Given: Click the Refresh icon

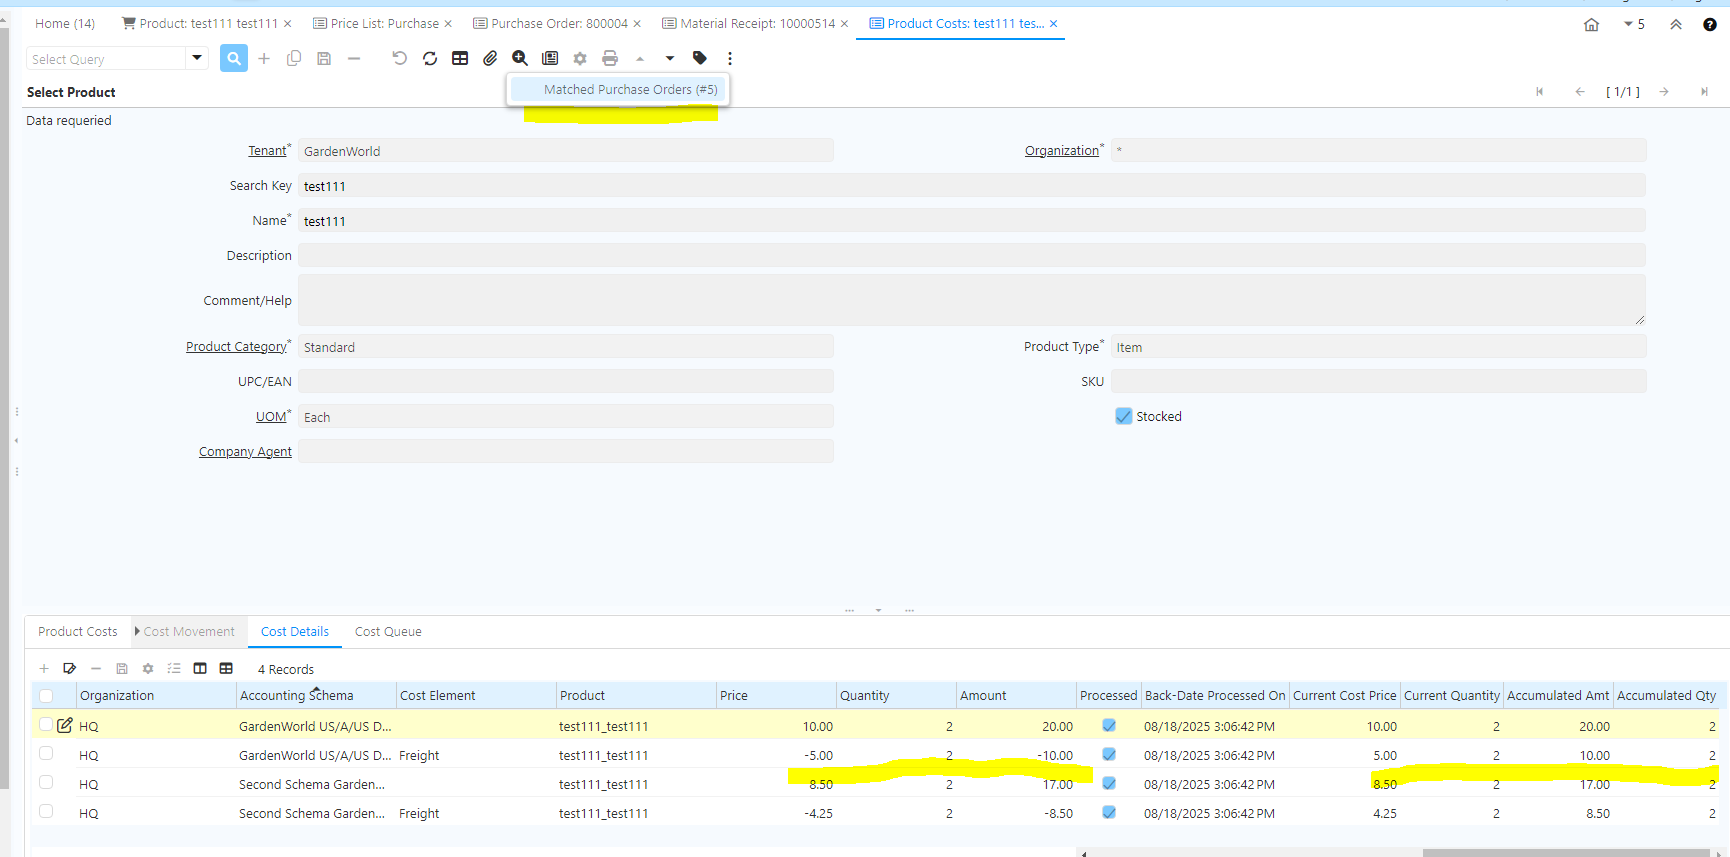Looking at the screenshot, I should tap(430, 59).
